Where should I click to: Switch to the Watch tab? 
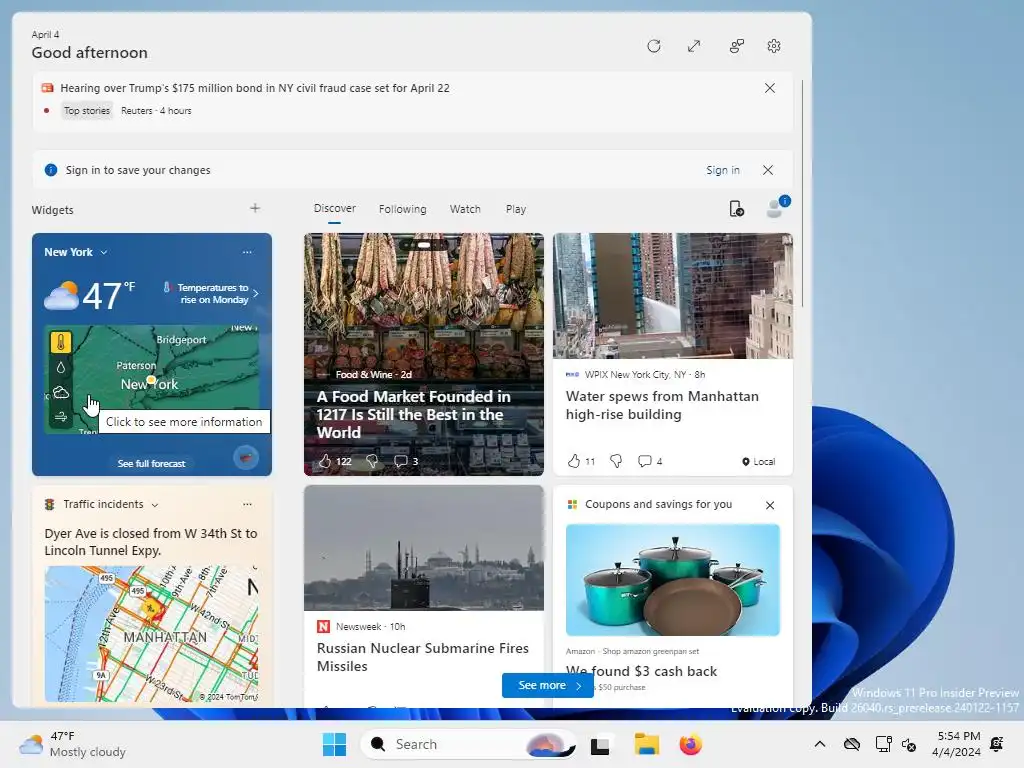465,209
